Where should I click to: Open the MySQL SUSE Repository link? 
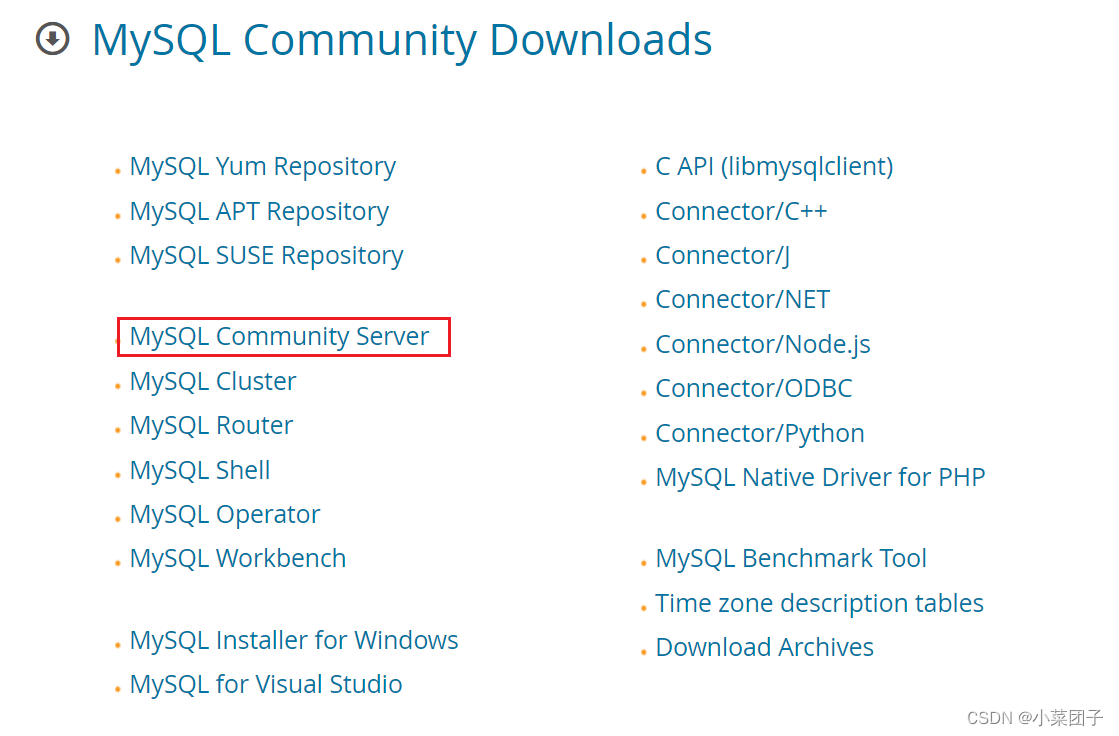click(266, 256)
